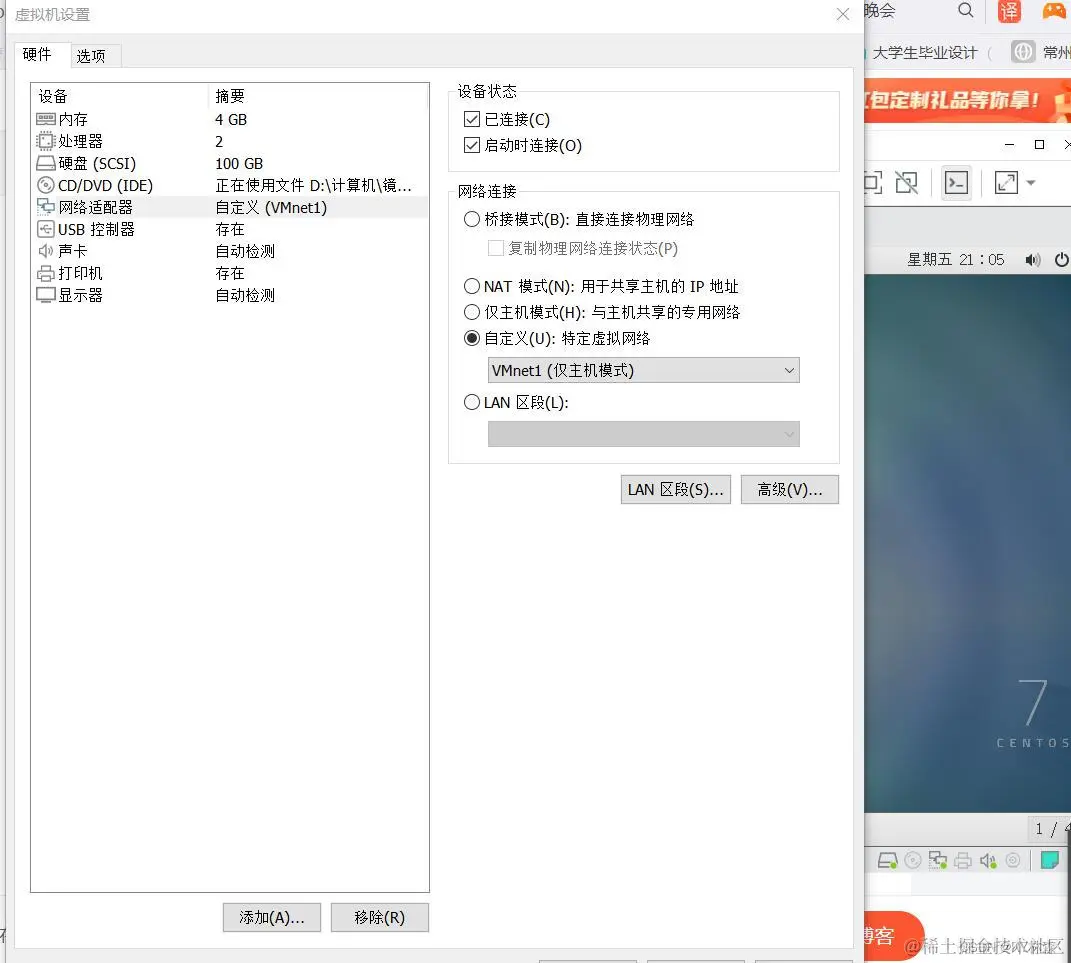This screenshot has height=963, width=1071.
Task: Select the 声卡 sound card icon
Action: pos(46,251)
